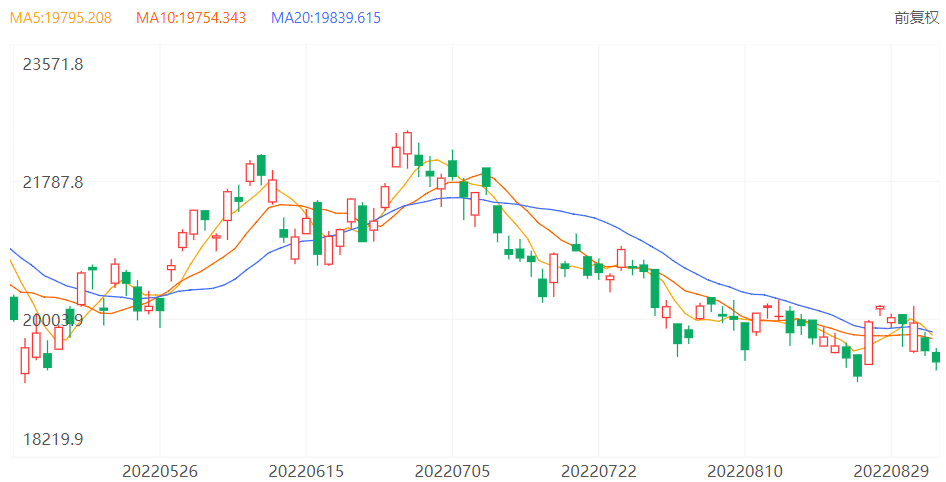Click the 20220526 date axis label
Image resolution: width=946 pixels, height=482 pixels.
[160, 471]
